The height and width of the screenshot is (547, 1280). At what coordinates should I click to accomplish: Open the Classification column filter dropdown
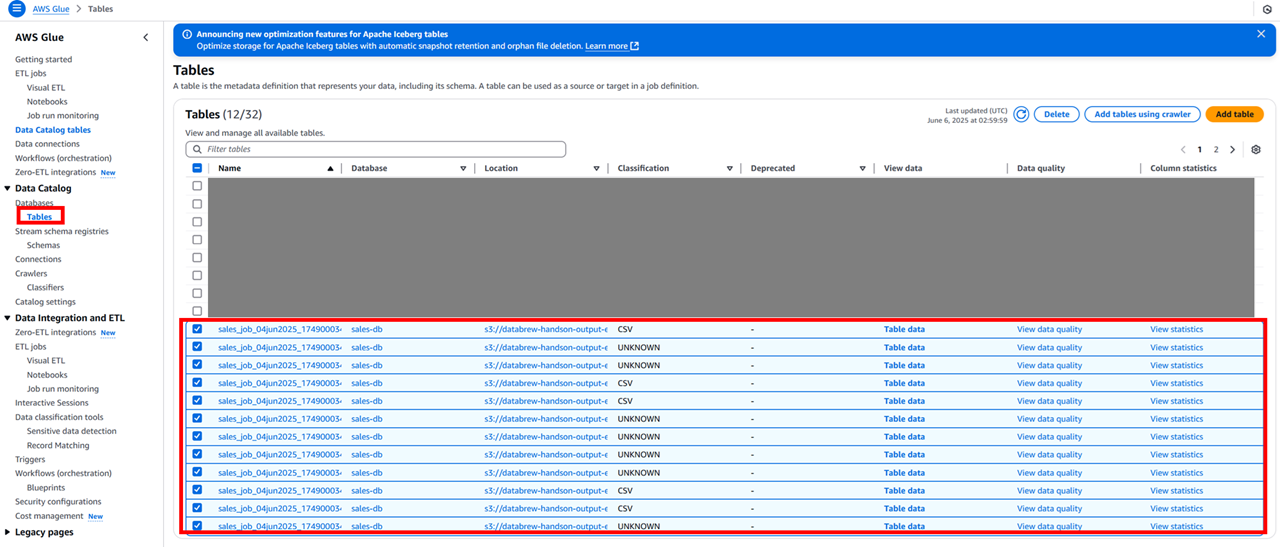[730, 169]
